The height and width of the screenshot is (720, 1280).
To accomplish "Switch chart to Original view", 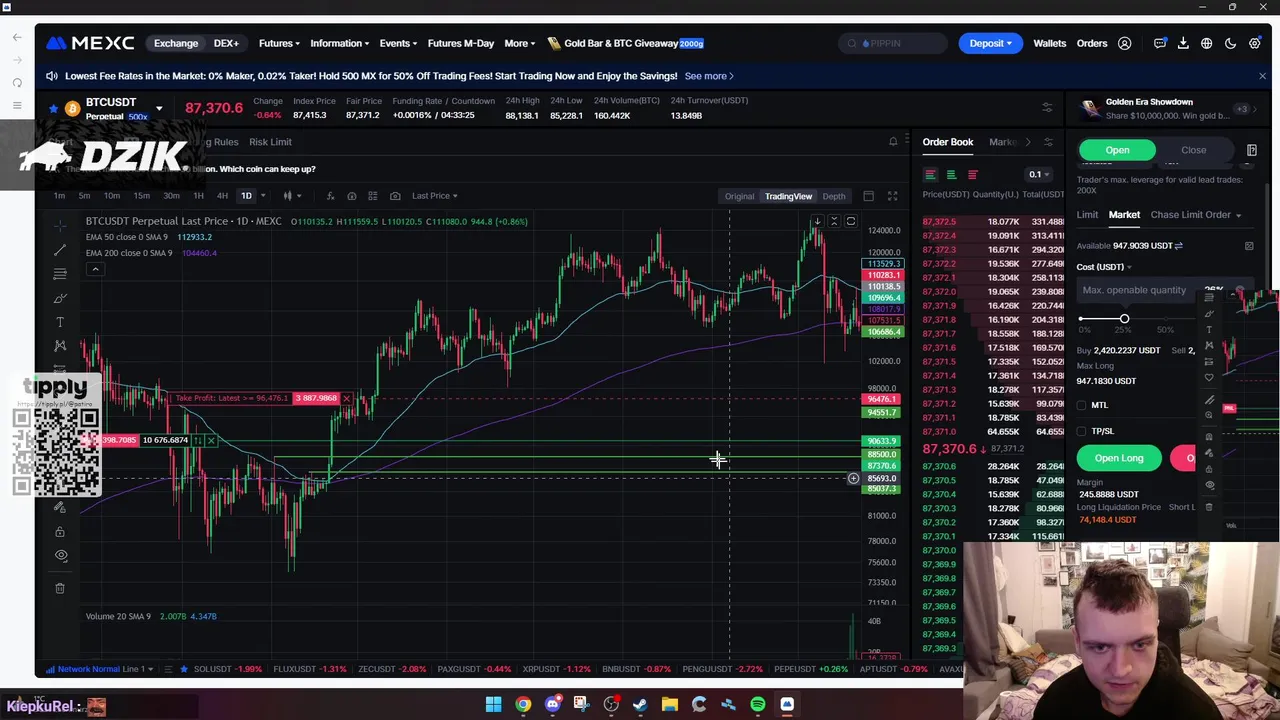I will tap(740, 196).
